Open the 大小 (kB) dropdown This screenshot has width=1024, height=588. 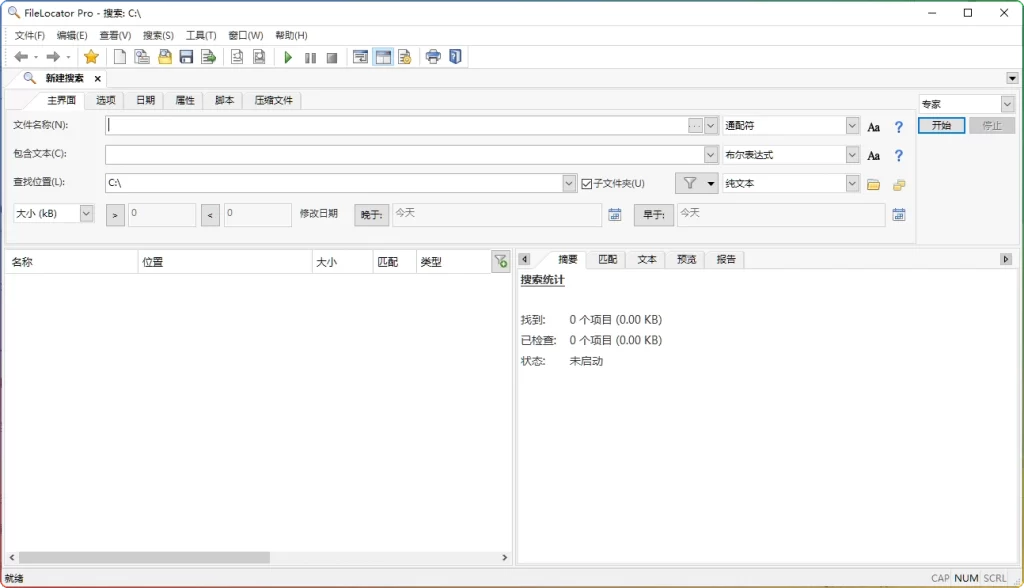[85, 213]
